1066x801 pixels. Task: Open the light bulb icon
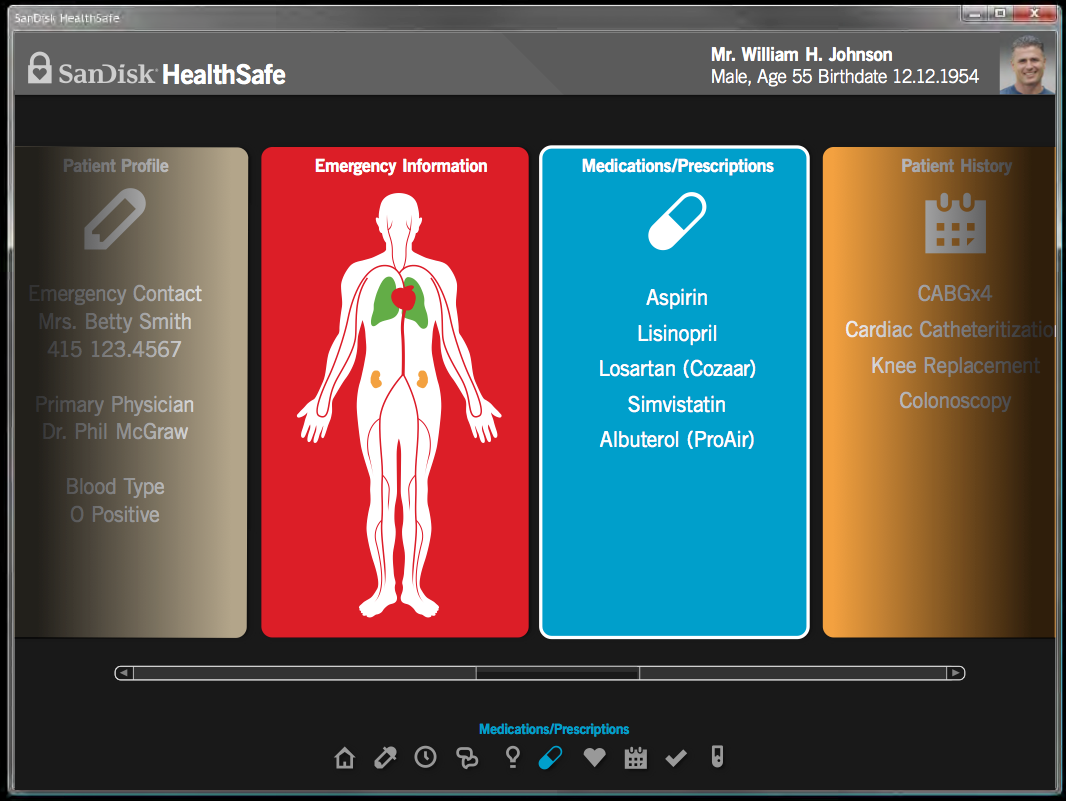(513, 757)
